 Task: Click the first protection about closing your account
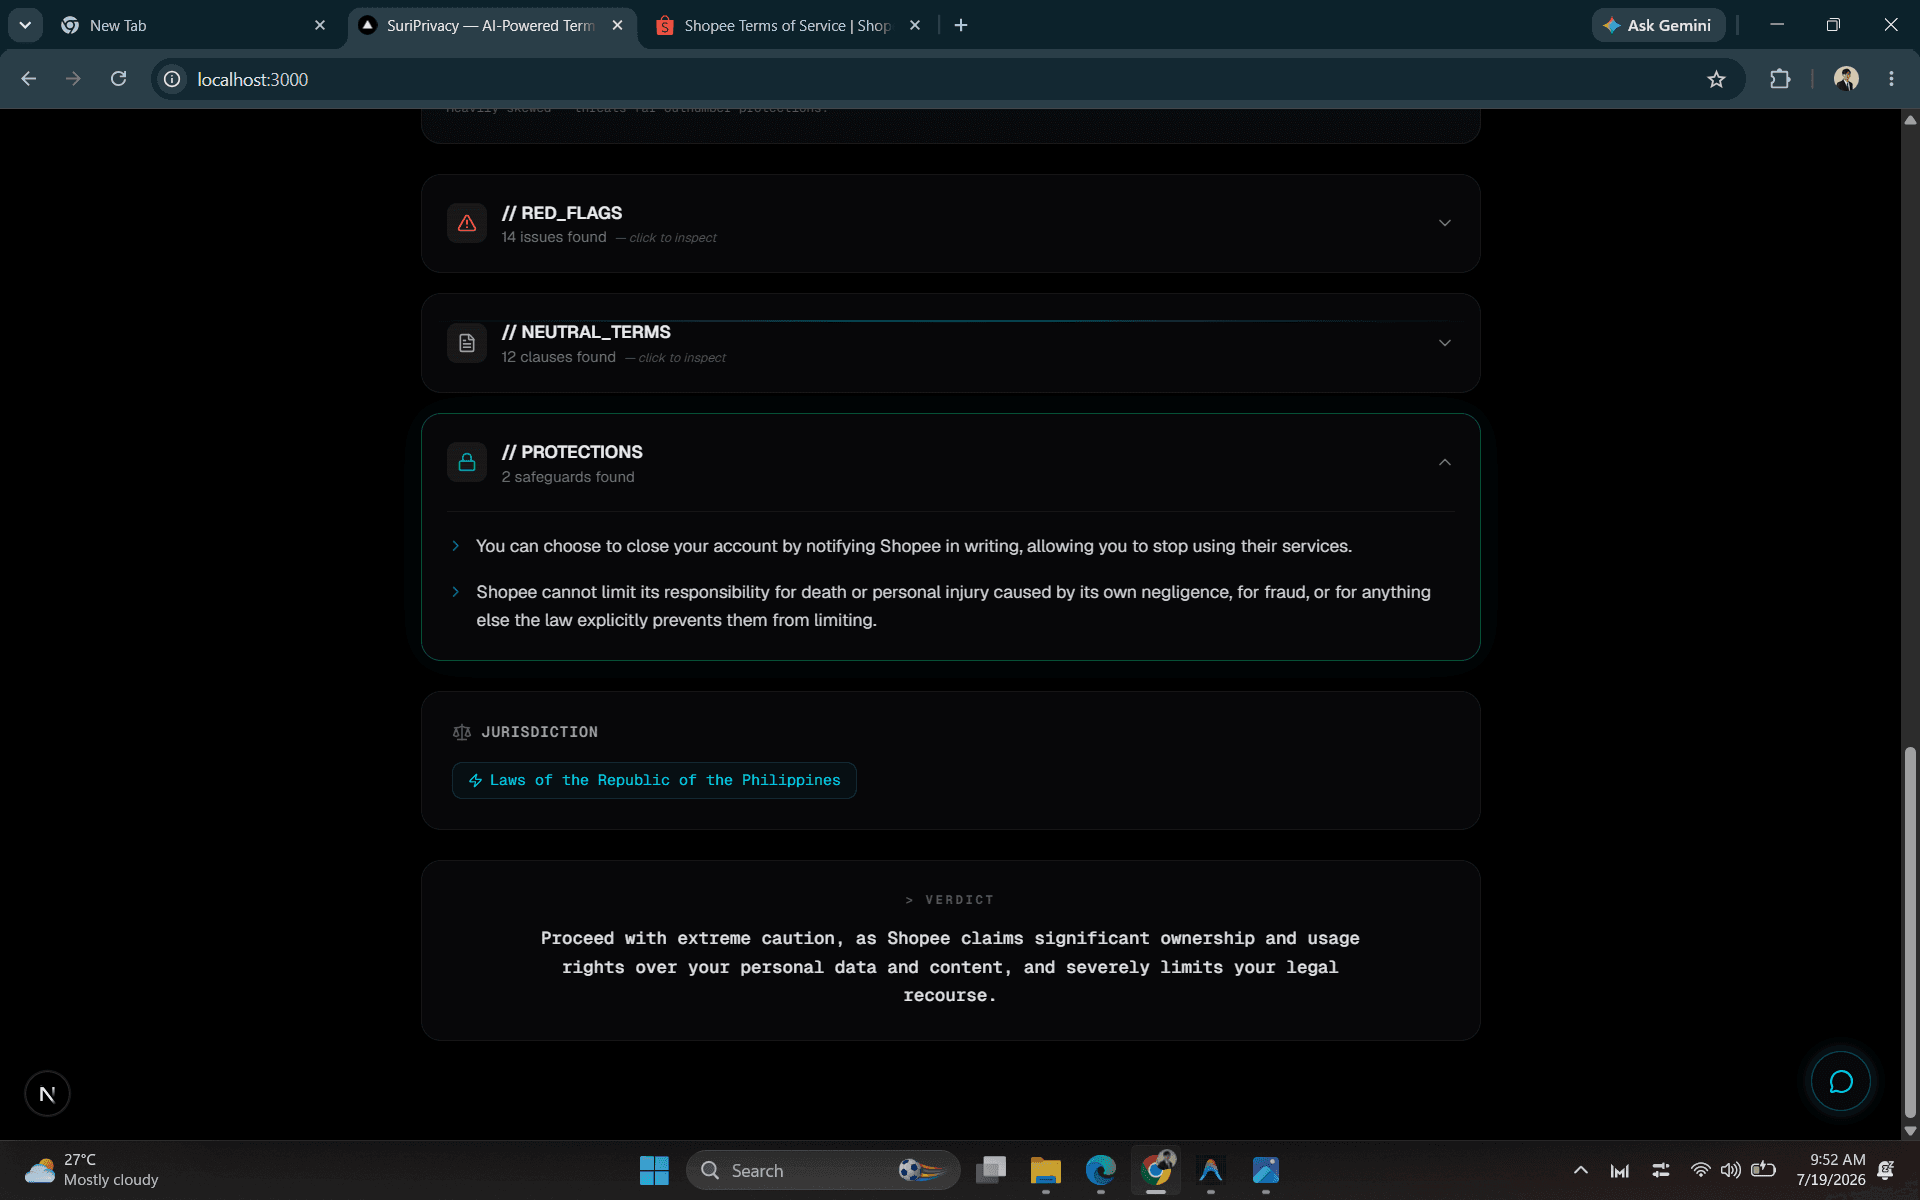click(914, 546)
